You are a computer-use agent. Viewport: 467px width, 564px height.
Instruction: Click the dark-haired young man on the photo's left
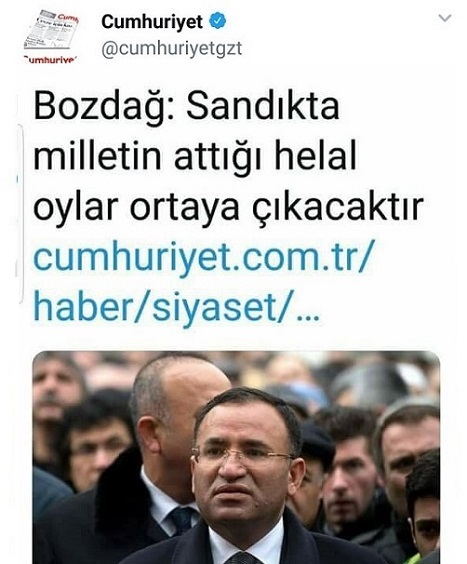[x=98, y=441]
